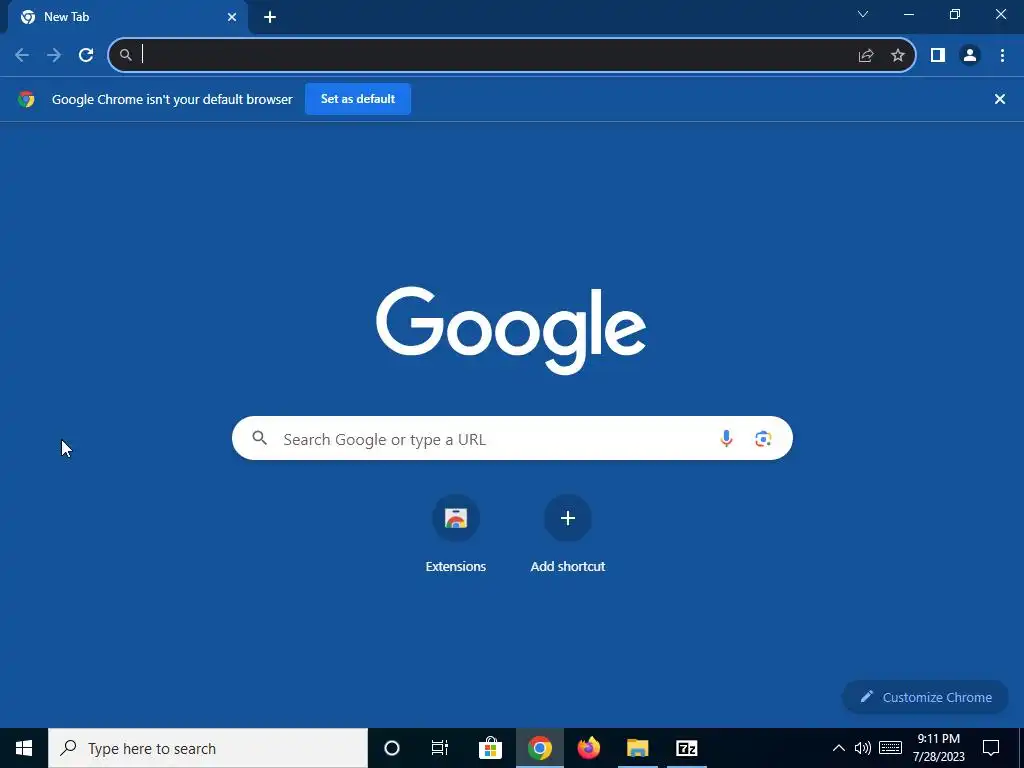This screenshot has width=1024, height=768.
Task: Open File Explorer from the taskbar
Action: [637, 748]
